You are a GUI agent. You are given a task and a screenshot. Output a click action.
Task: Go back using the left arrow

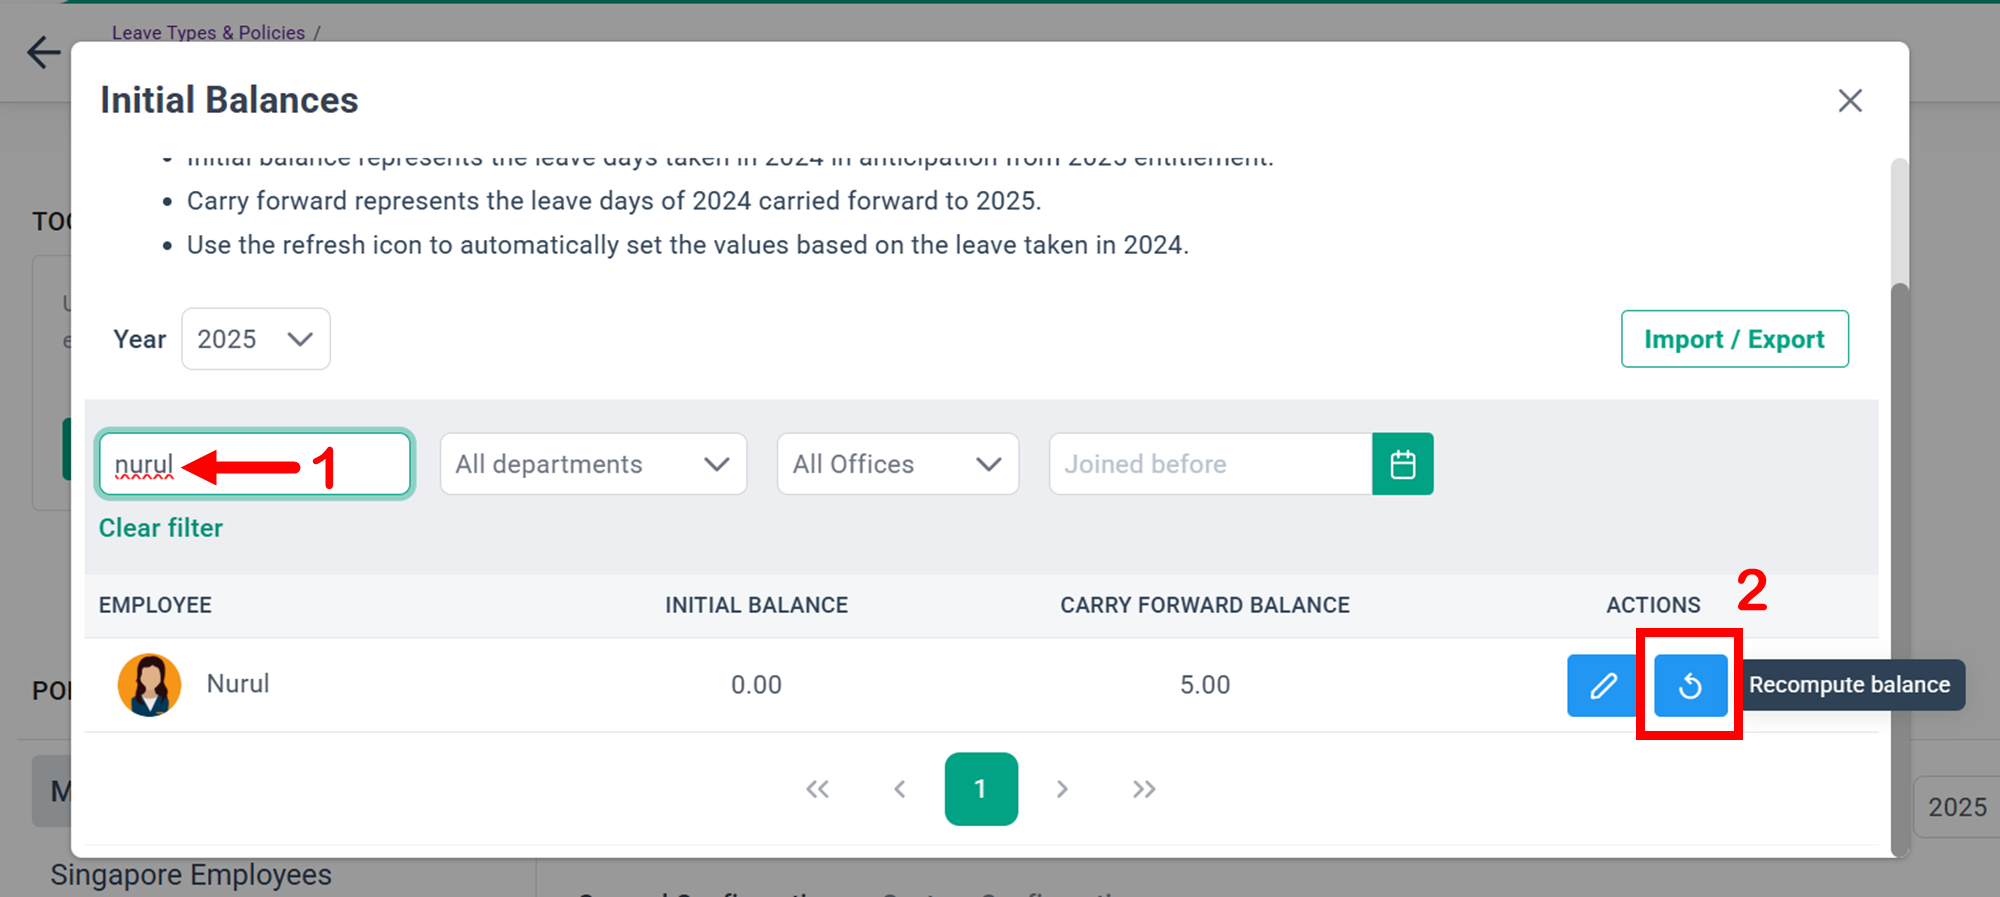point(44,52)
